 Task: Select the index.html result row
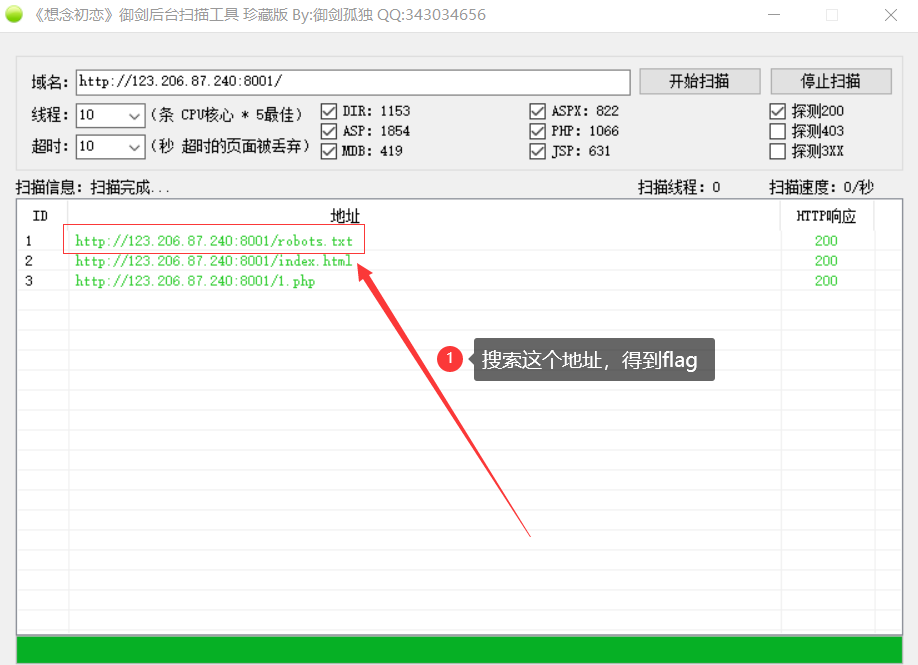pos(460,260)
